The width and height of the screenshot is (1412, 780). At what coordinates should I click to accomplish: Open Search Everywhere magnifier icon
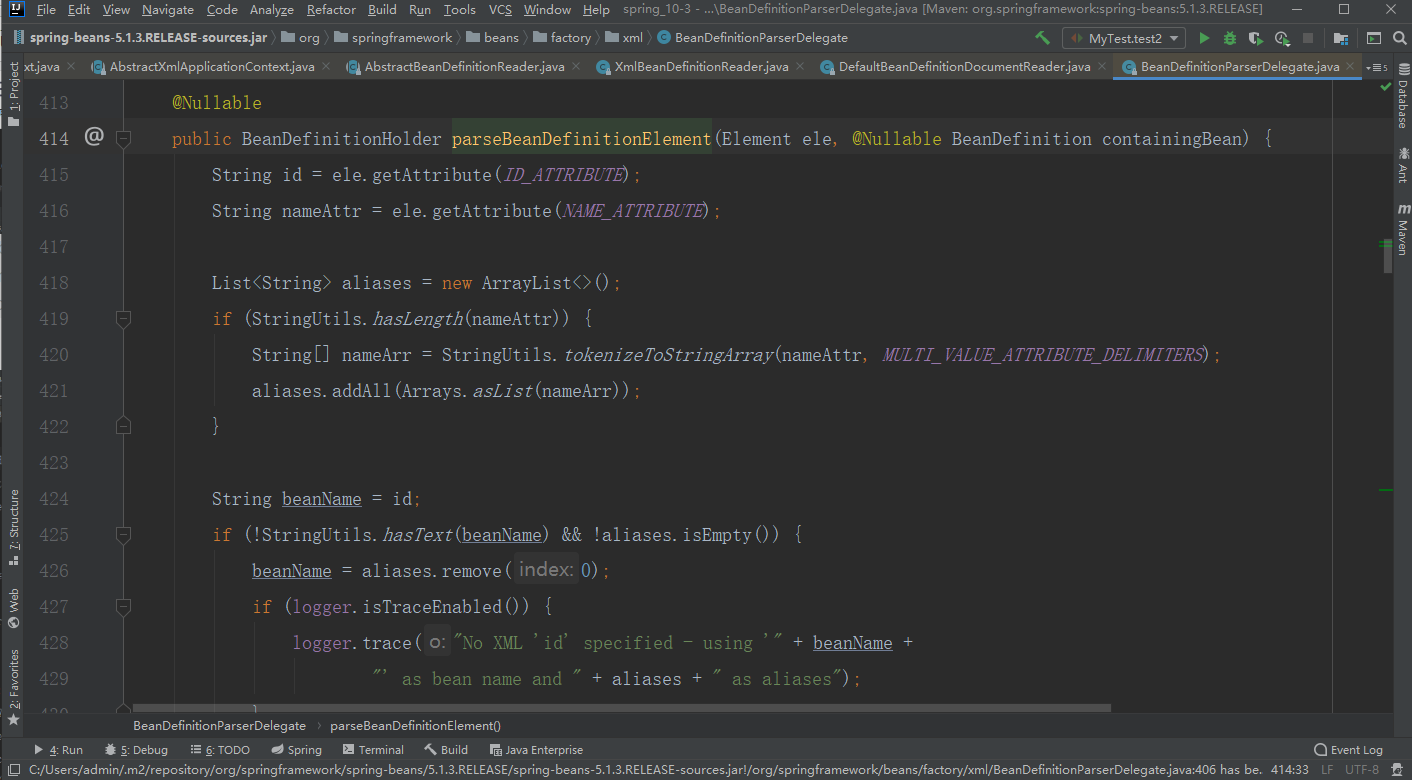click(x=1398, y=38)
